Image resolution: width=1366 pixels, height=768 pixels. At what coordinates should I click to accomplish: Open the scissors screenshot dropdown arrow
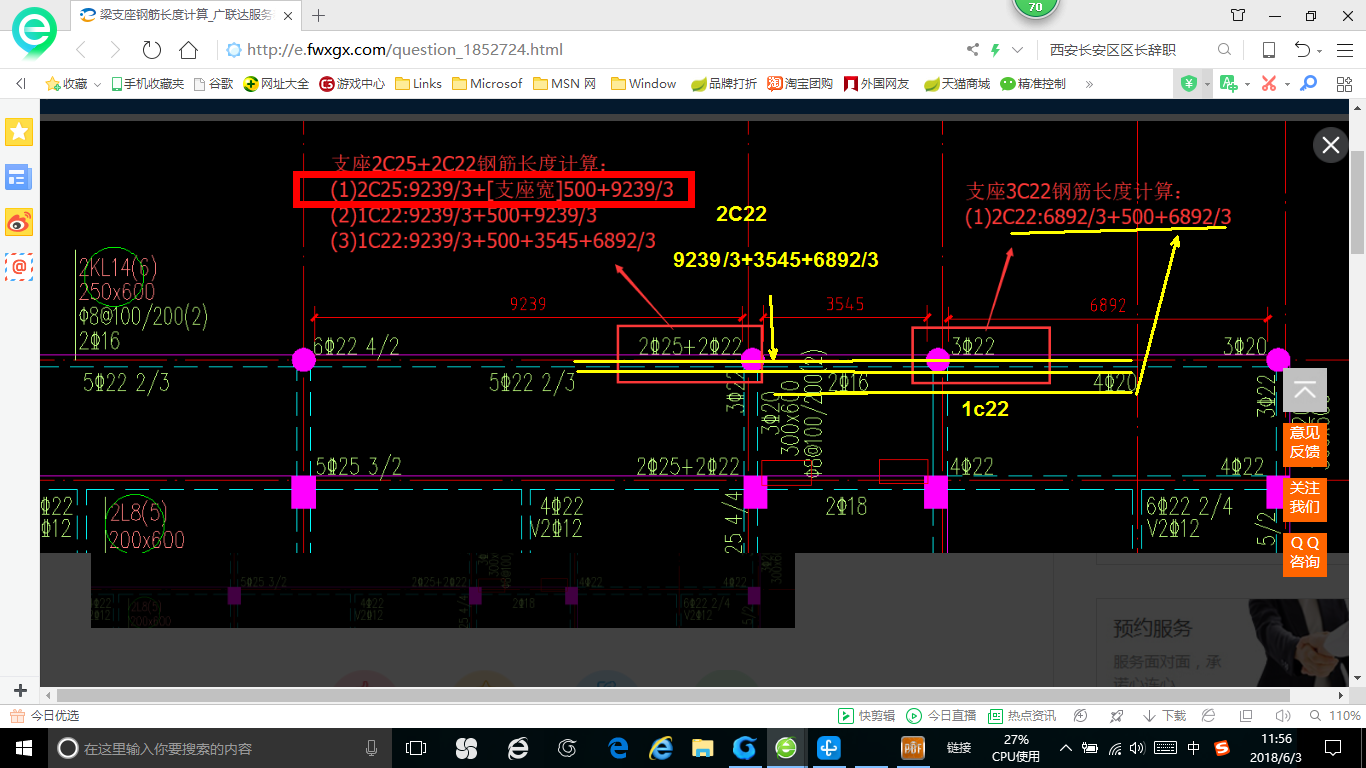tap(1286, 84)
